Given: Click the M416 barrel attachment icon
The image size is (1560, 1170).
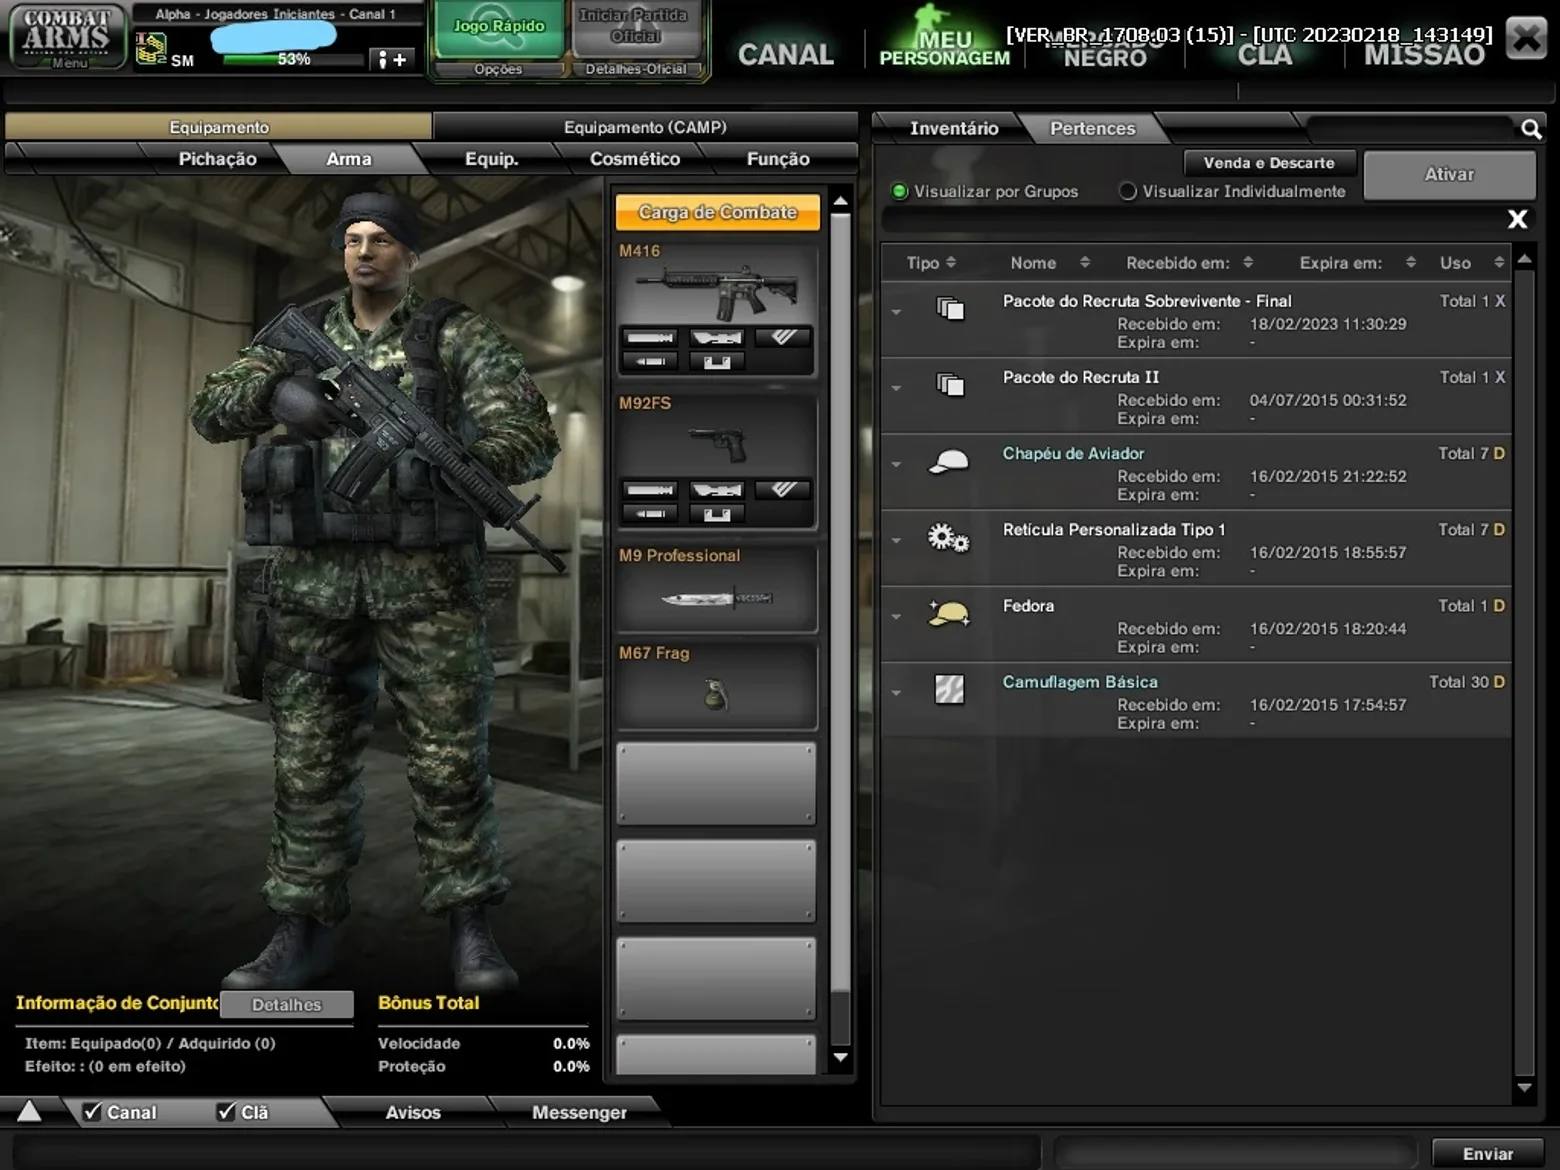Looking at the screenshot, I should [x=650, y=338].
